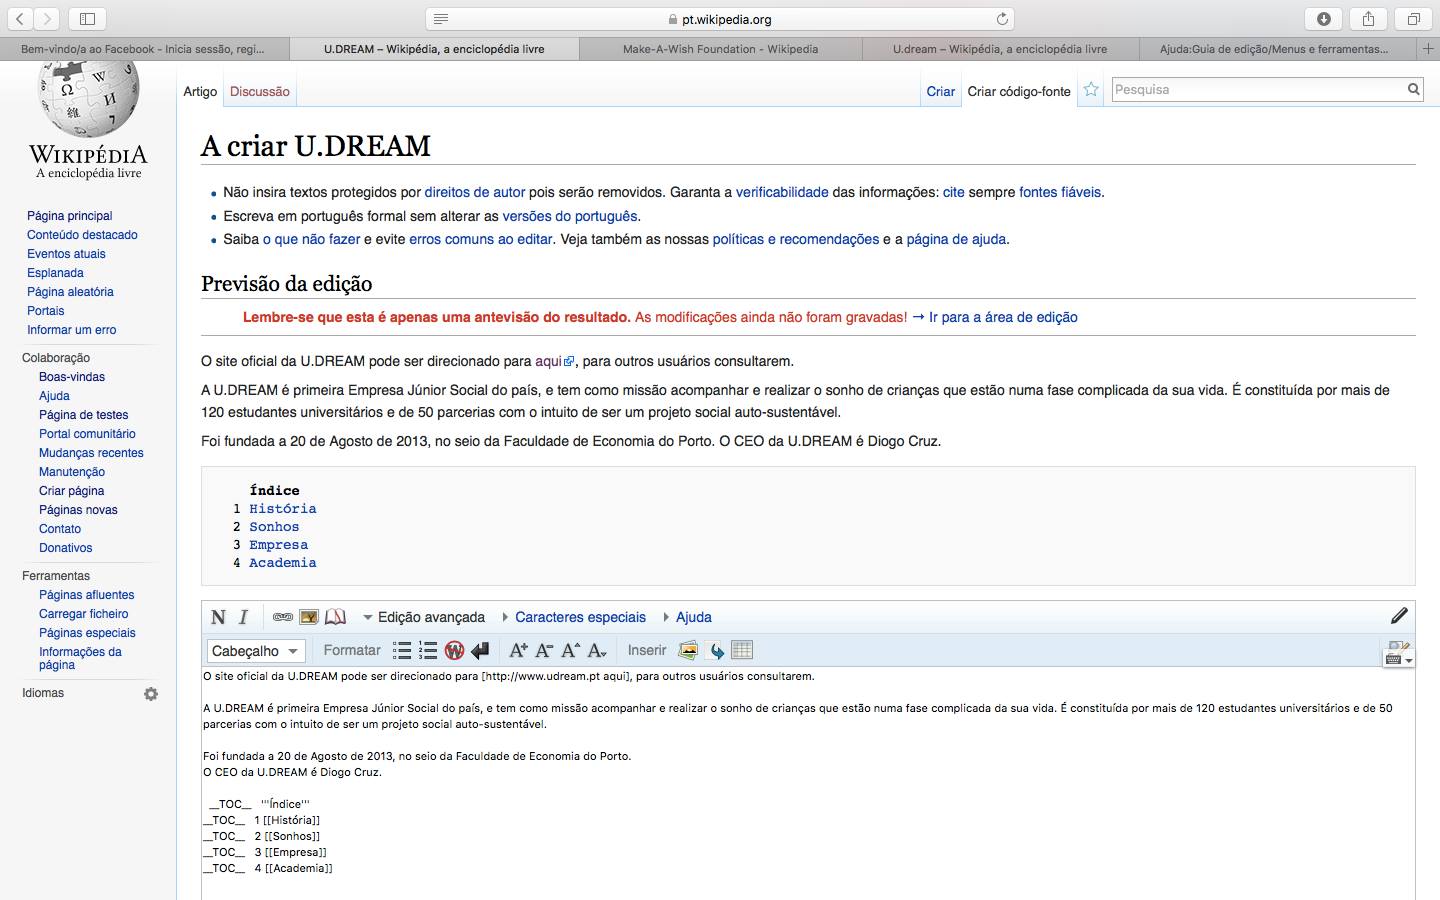
Task: Open Safari reader view icon
Action: (x=441, y=19)
